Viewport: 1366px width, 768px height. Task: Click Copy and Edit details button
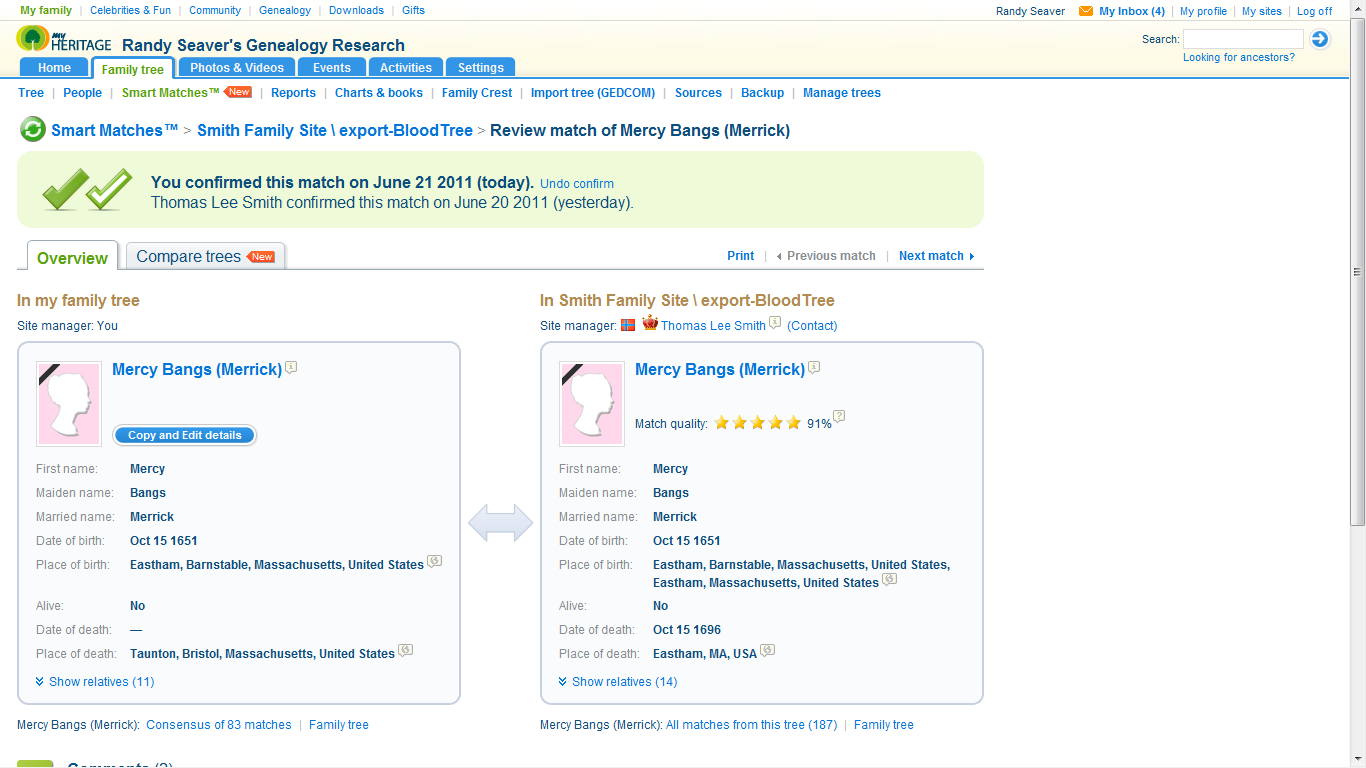point(185,435)
